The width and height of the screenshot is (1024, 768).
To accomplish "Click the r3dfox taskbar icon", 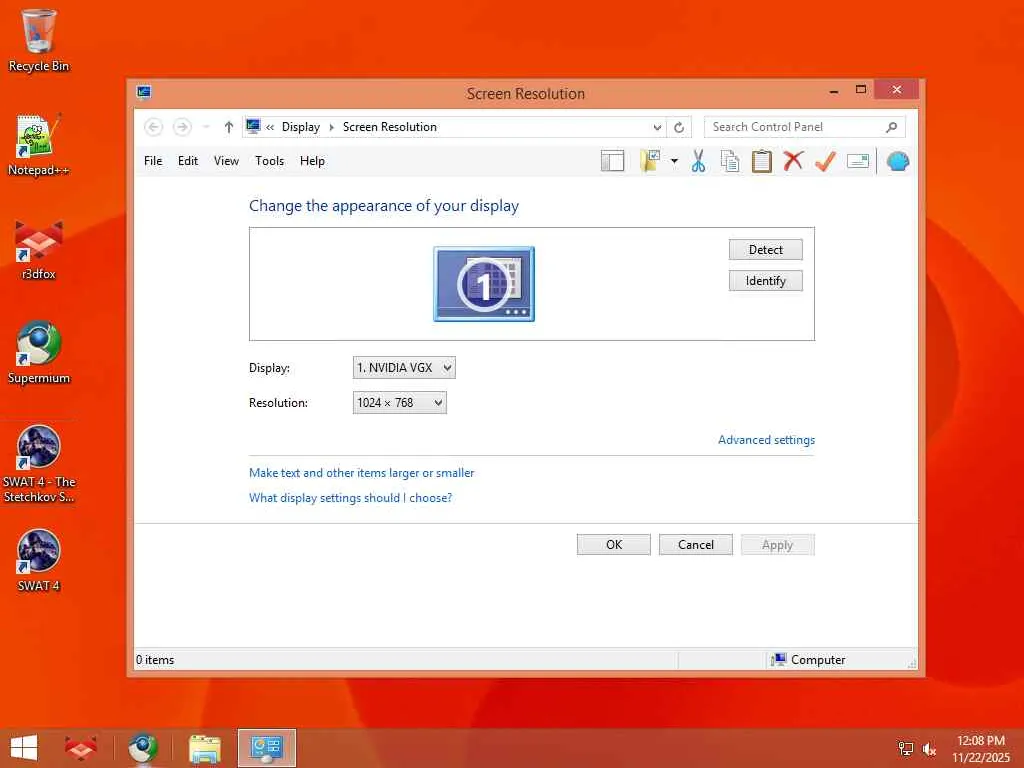I will [81, 748].
